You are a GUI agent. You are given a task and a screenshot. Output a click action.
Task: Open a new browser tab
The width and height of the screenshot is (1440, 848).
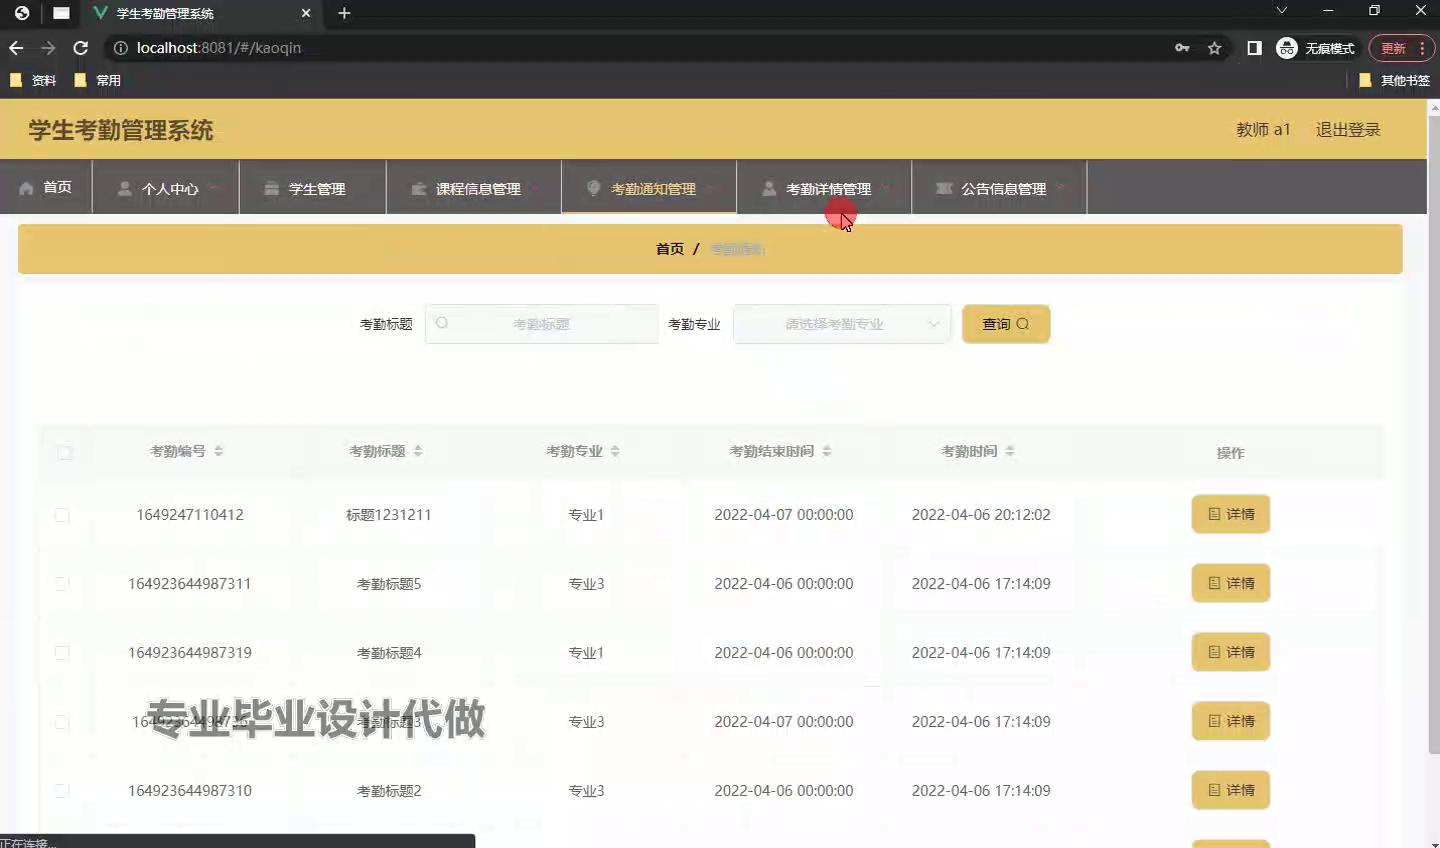[344, 13]
